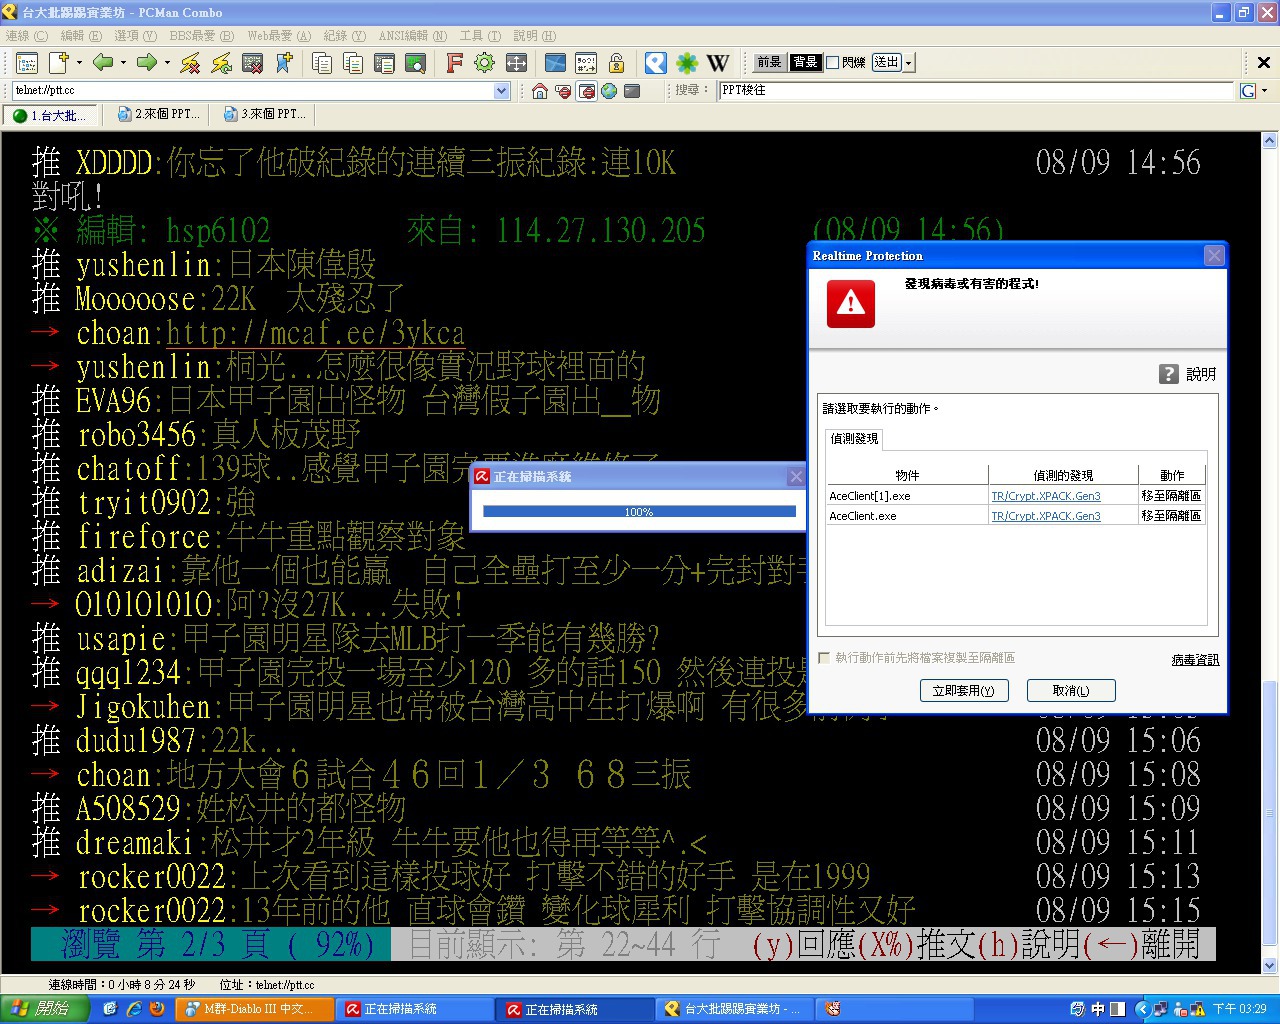Click the help question mark icon in Realtime Protection
The width and height of the screenshot is (1280, 1024).
pyautogui.click(x=1169, y=374)
